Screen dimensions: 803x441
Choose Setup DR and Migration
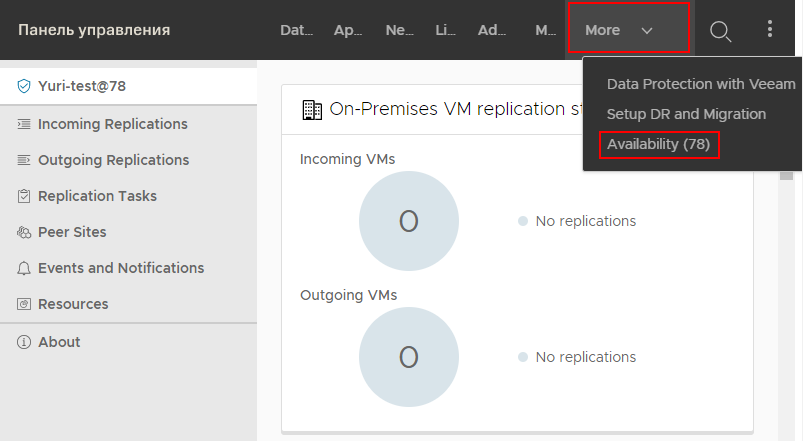click(x=686, y=115)
